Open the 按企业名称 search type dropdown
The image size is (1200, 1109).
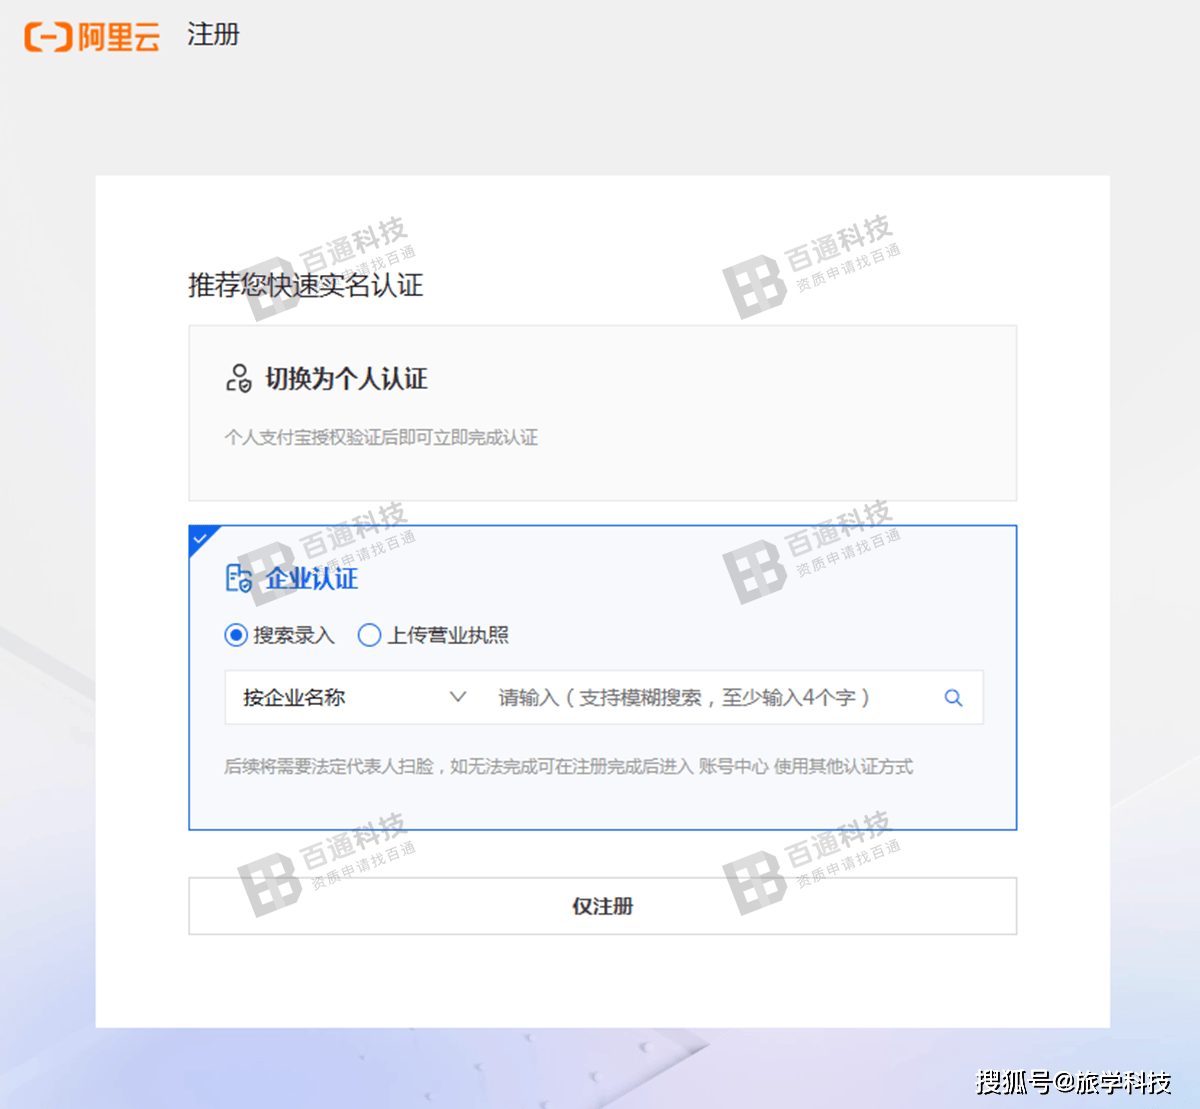pos(352,697)
